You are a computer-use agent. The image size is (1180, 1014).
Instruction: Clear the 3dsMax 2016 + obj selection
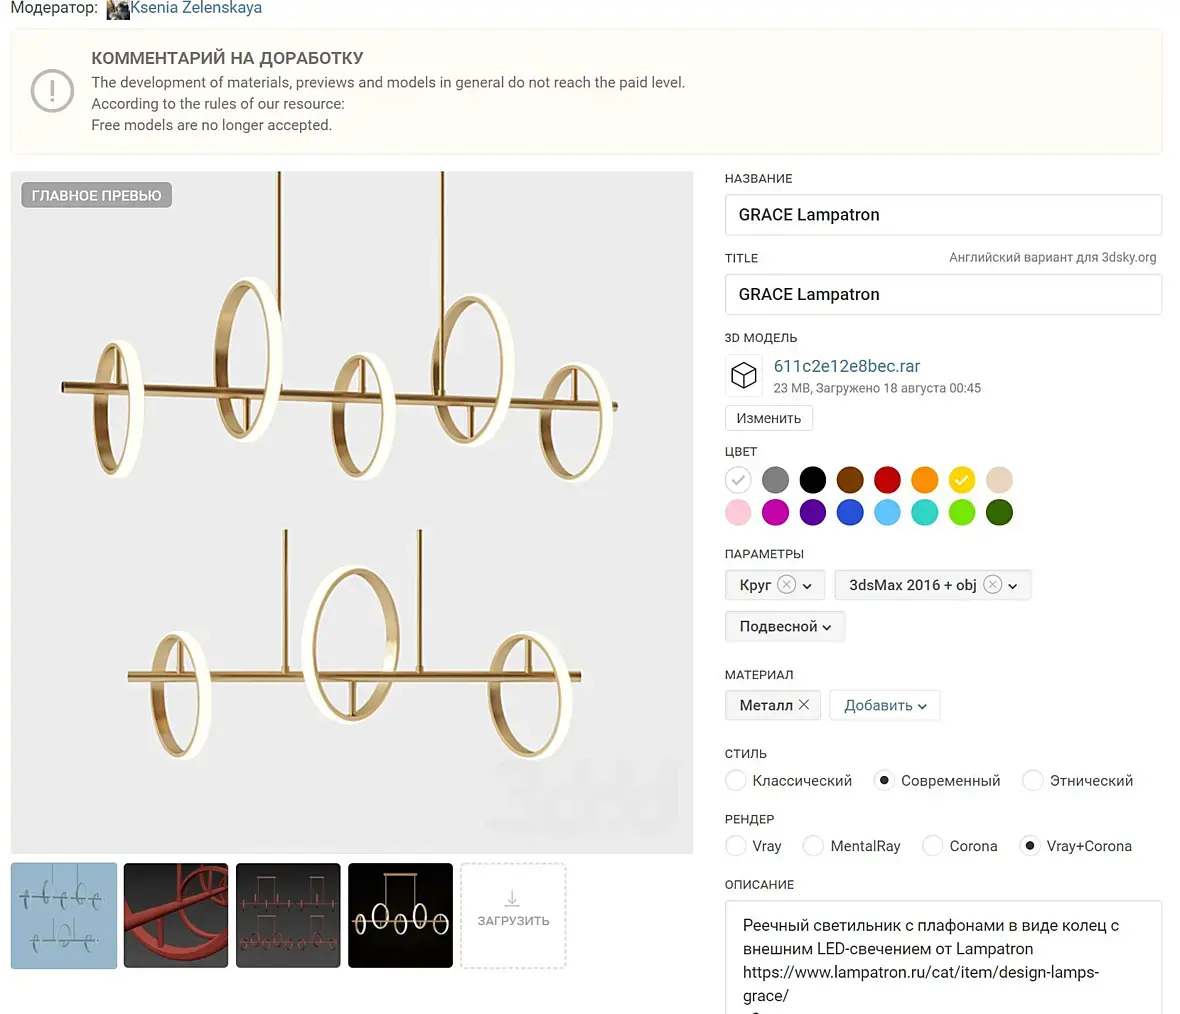click(x=992, y=585)
